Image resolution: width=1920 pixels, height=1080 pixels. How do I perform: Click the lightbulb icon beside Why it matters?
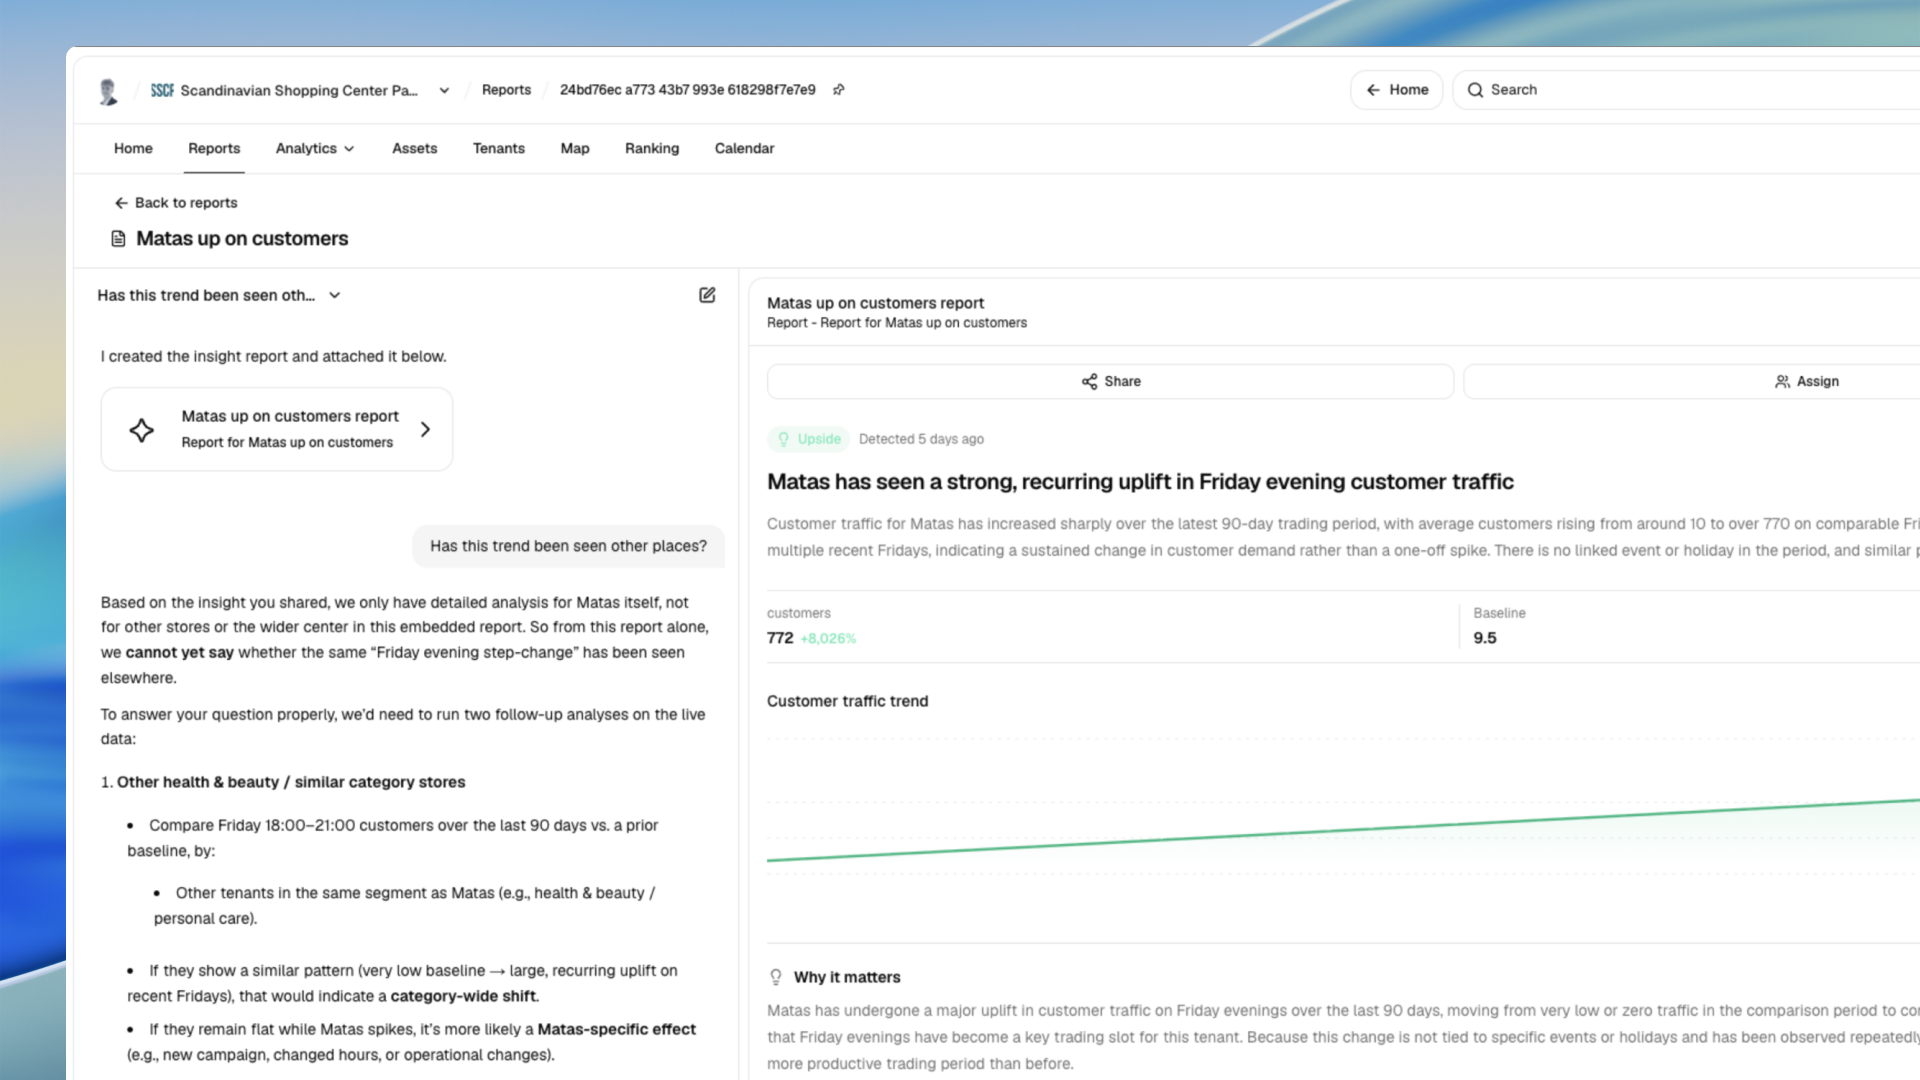point(776,977)
